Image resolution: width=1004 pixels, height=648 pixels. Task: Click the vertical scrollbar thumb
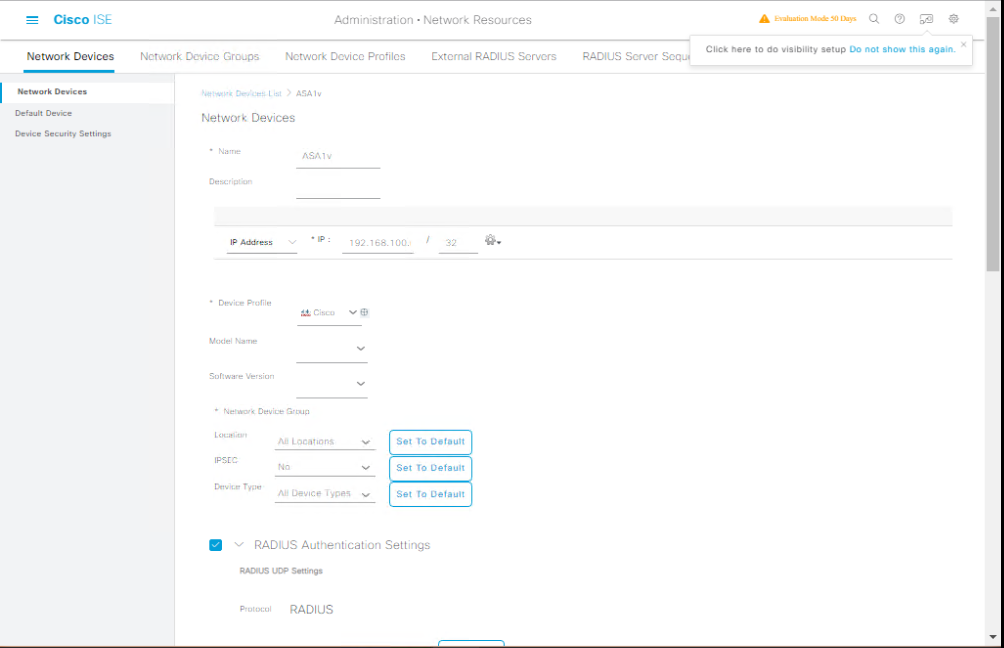point(993,144)
